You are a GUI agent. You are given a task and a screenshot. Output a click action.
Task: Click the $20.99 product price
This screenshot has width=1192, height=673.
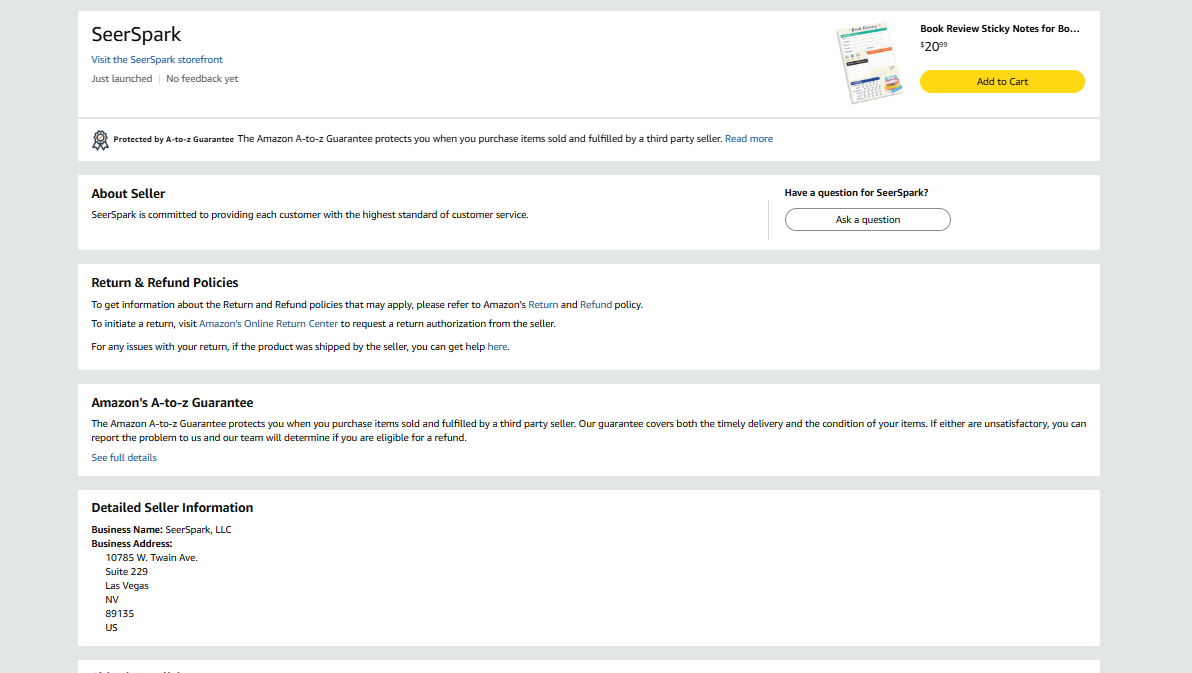933,46
